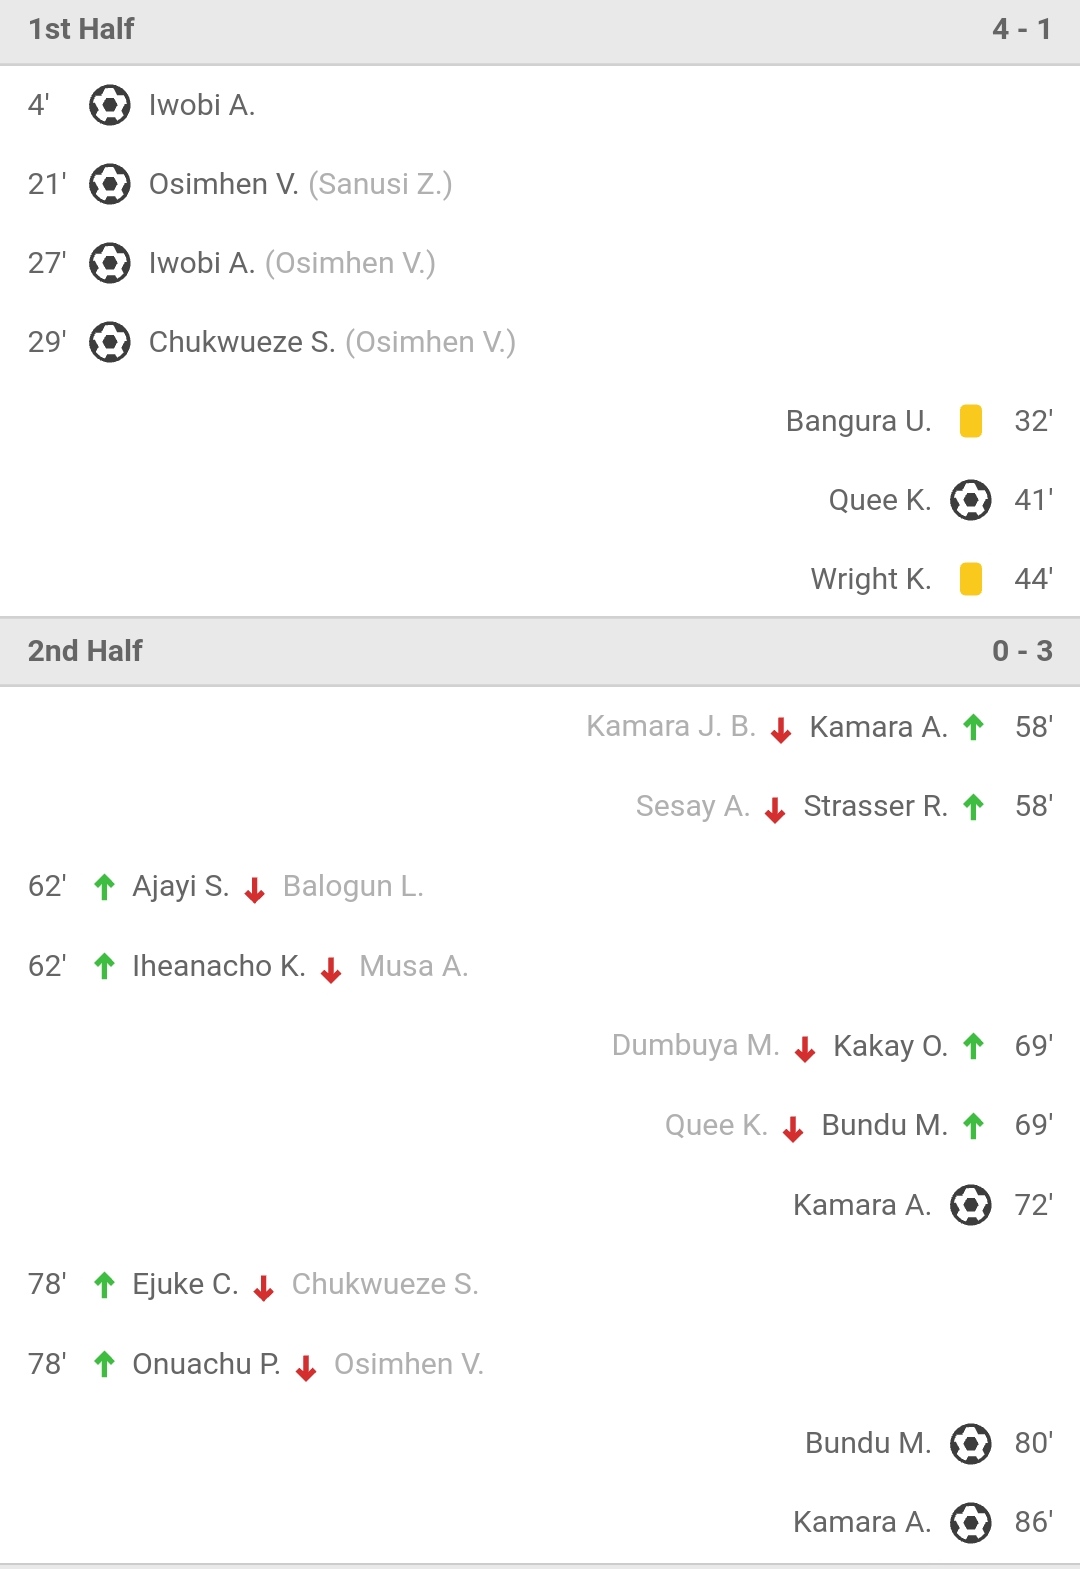This screenshot has width=1080, height=1569.
Task: Tap green sub-in arrow beside Ajayi S.
Action: coord(104,887)
